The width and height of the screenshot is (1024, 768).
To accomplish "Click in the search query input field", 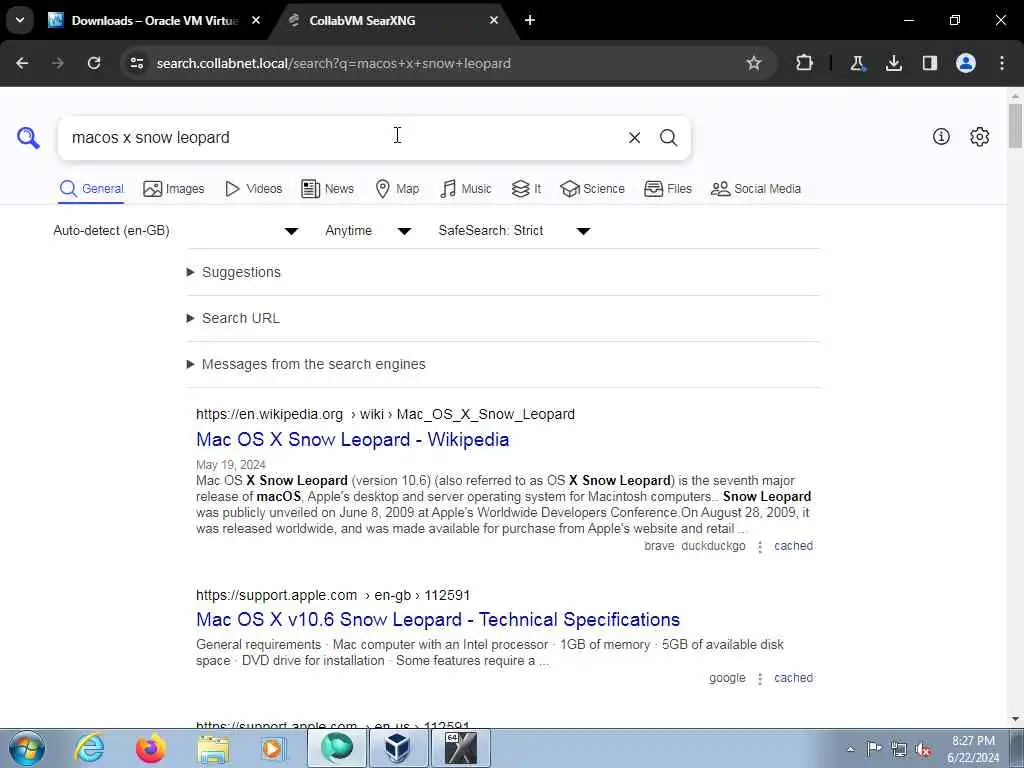I will pyautogui.click(x=343, y=138).
